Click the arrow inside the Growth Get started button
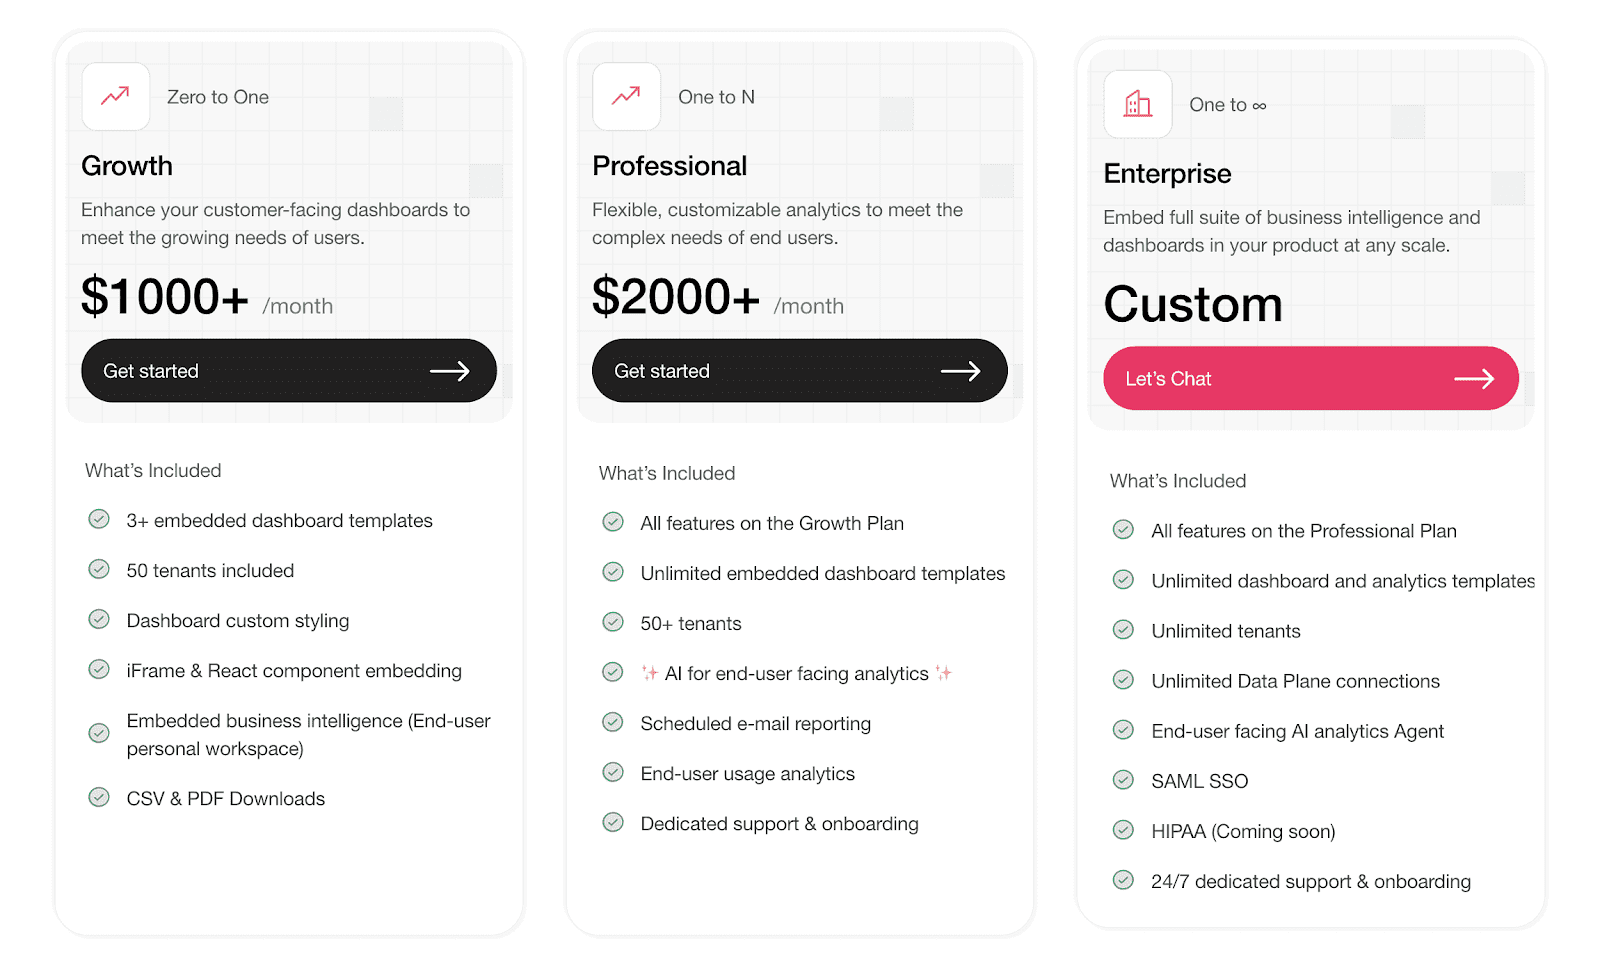This screenshot has width=1600, height=975. click(452, 370)
